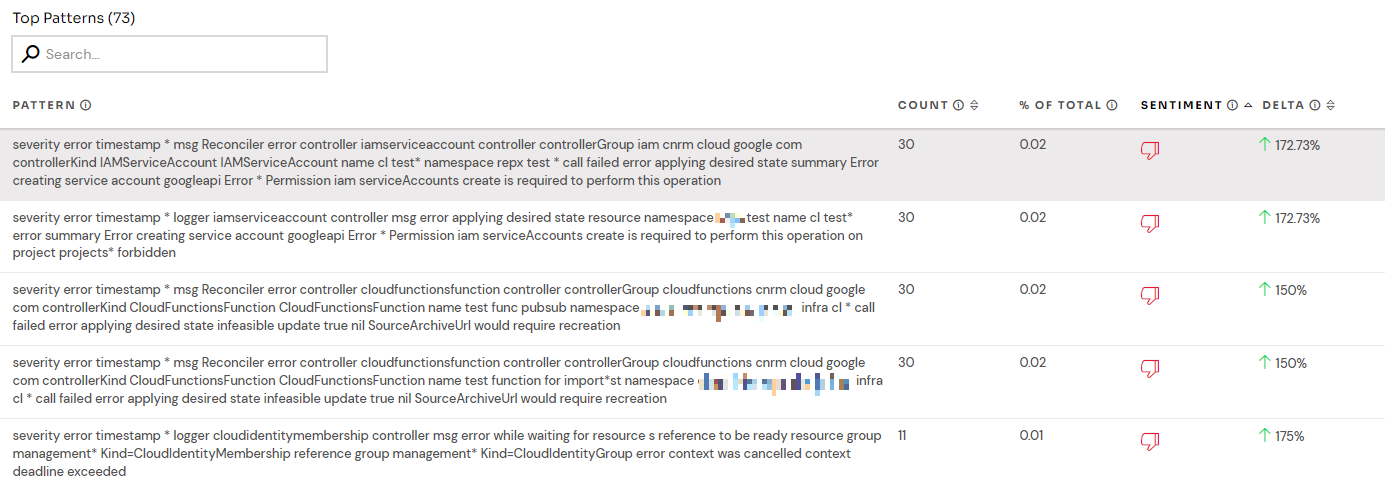Open the iamserviceaccount logger error pattern row

[x=692, y=236]
